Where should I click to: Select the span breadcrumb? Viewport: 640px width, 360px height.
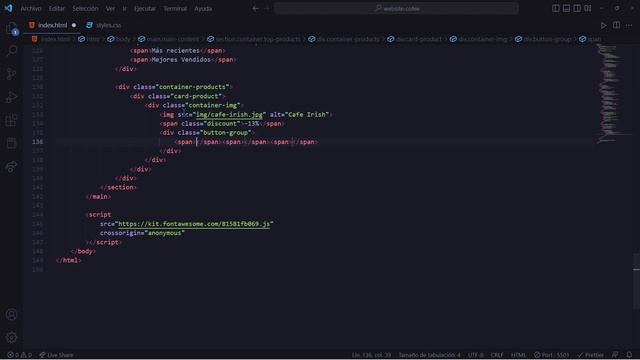(x=590, y=39)
